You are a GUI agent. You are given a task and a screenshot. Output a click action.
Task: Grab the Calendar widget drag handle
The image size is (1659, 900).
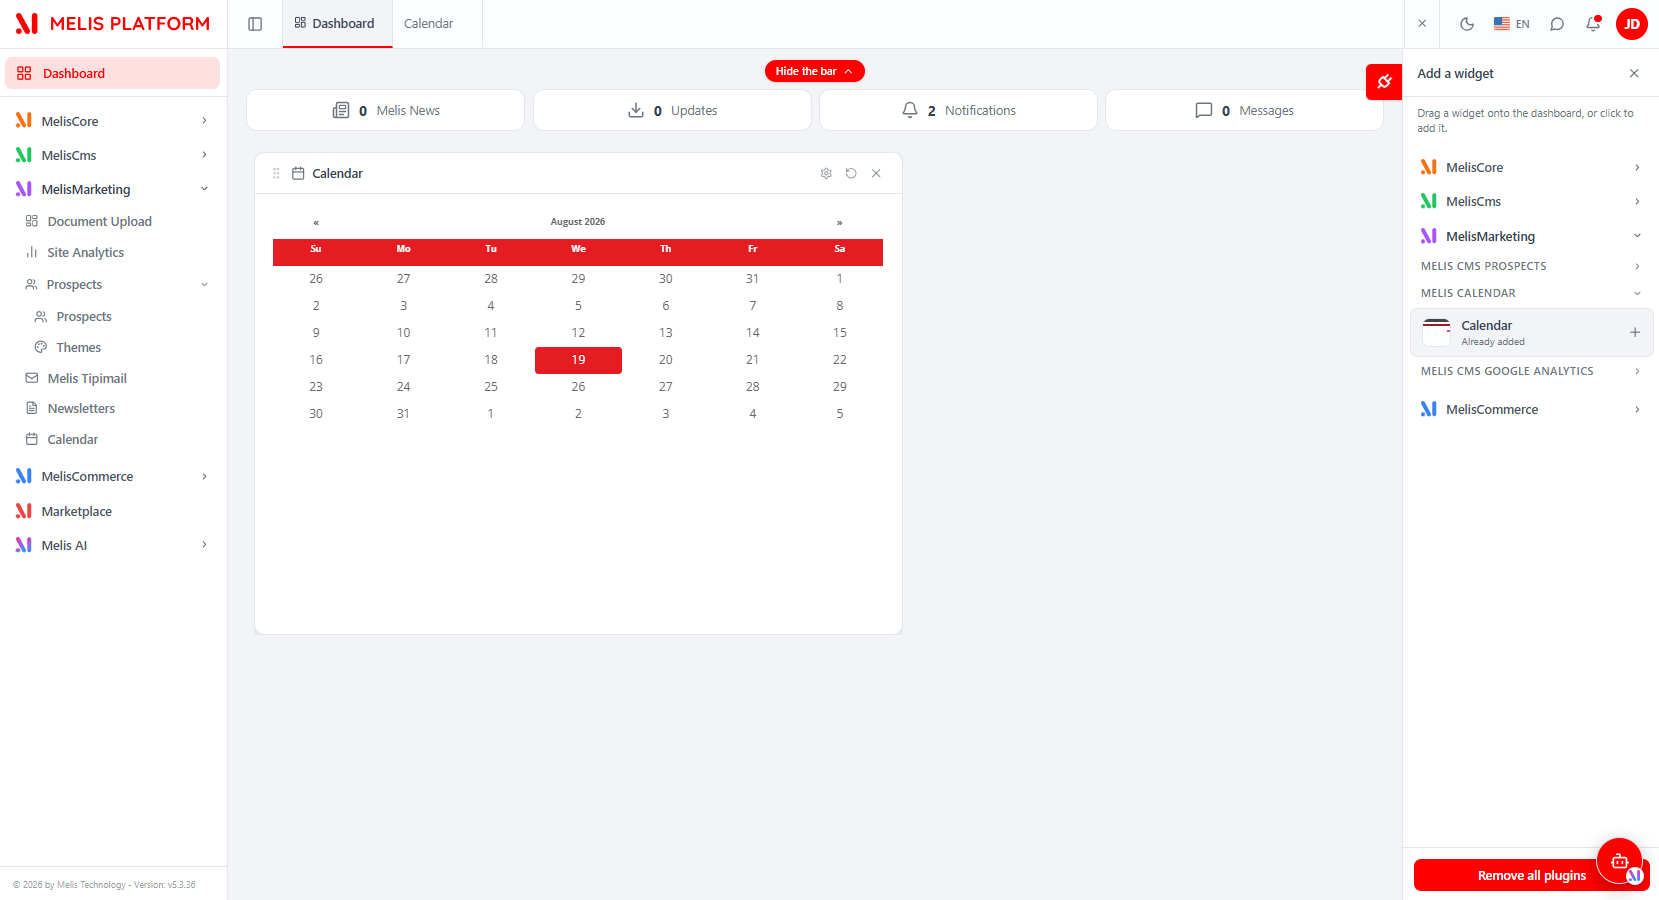[x=276, y=173]
